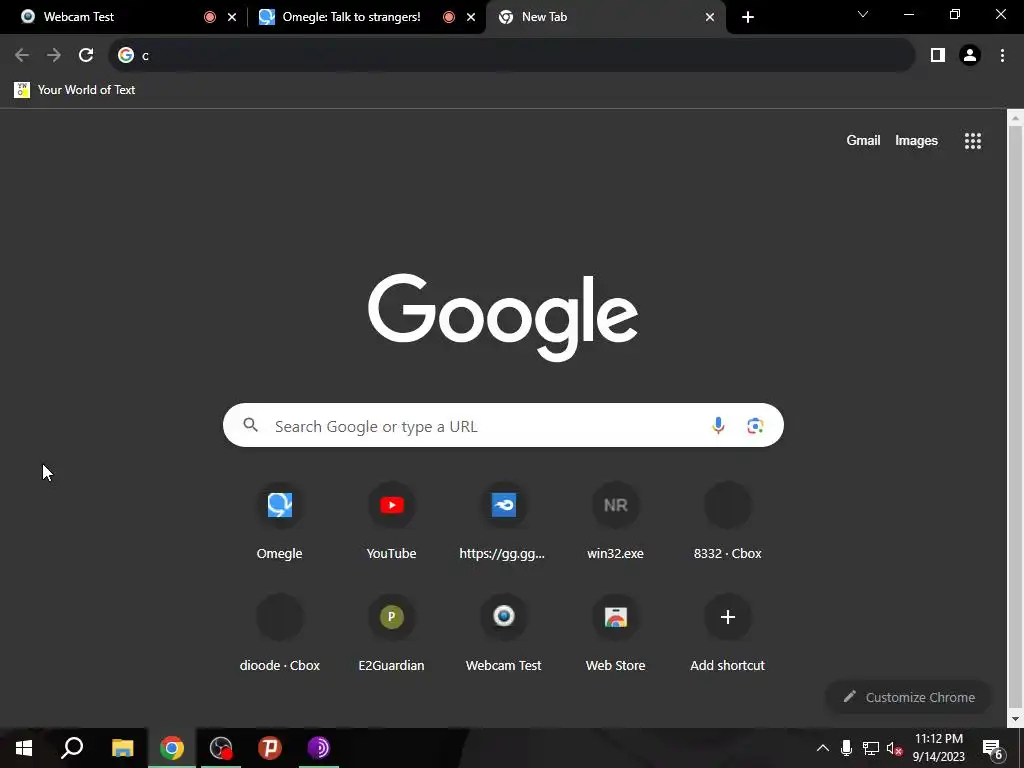The image size is (1024, 768).
Task: Open the Webcam Test shortcut tile
Action: click(503, 633)
